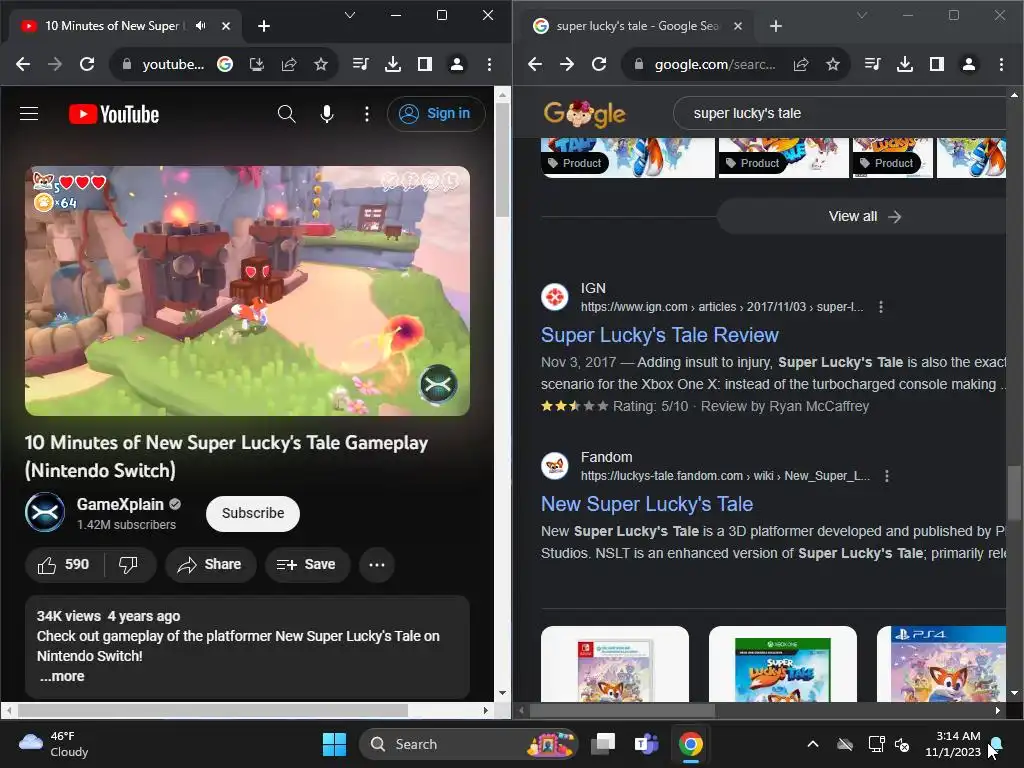This screenshot has width=1024, height=768.
Task: Reload the Google search page
Action: (x=599, y=64)
